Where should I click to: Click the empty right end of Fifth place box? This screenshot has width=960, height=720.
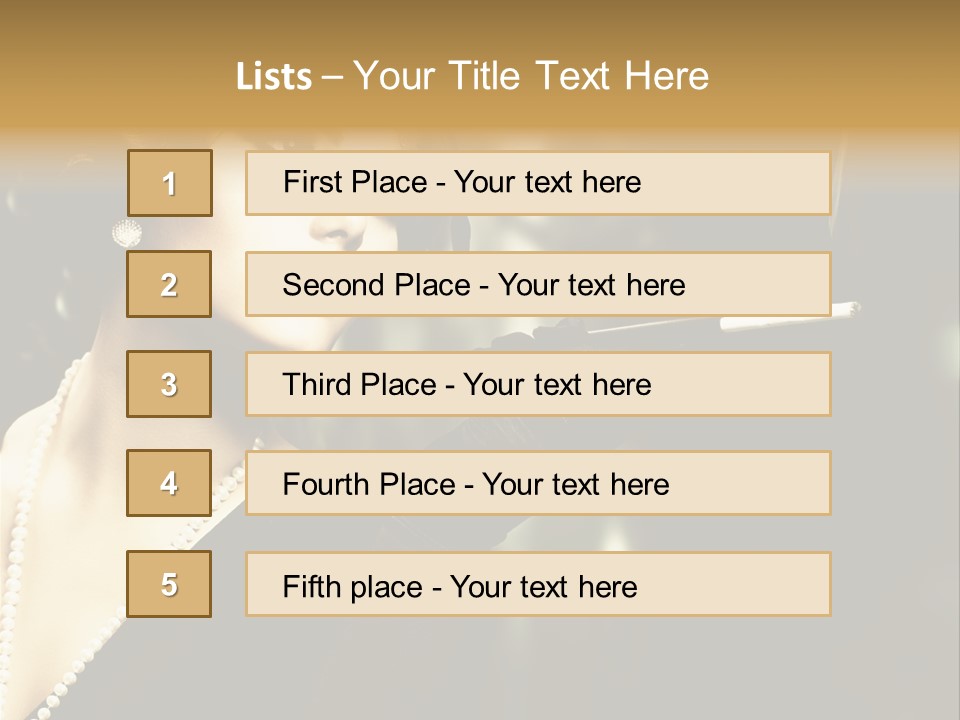click(x=760, y=584)
